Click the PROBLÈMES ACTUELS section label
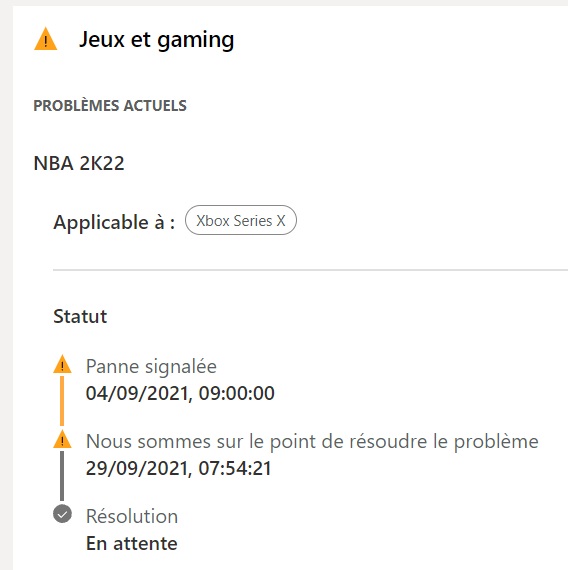The width and height of the screenshot is (568, 570). point(110,106)
